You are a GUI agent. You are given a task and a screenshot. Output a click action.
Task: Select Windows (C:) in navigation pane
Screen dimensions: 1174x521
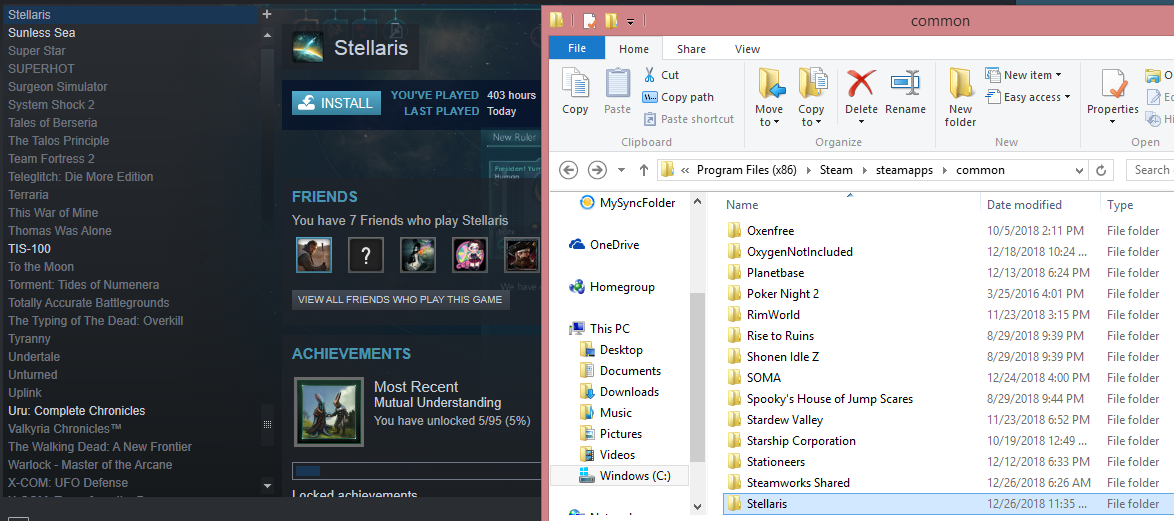click(634, 476)
